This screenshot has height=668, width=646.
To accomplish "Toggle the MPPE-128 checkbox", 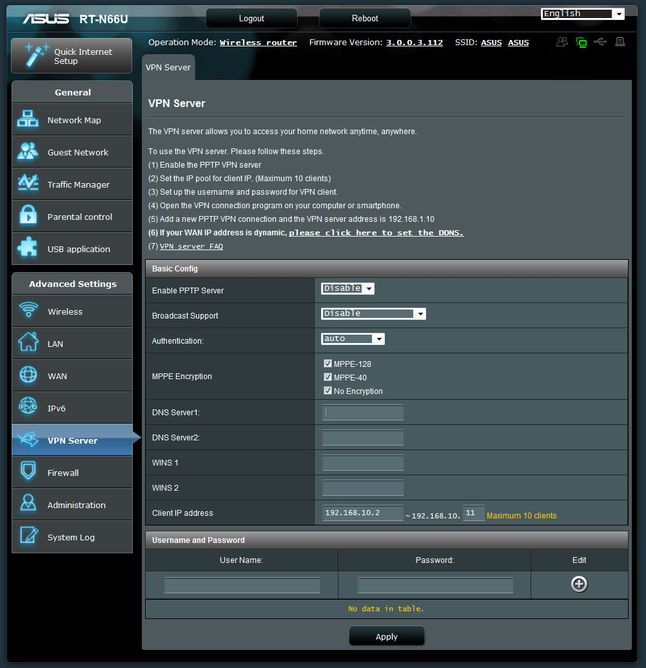I will coord(327,363).
